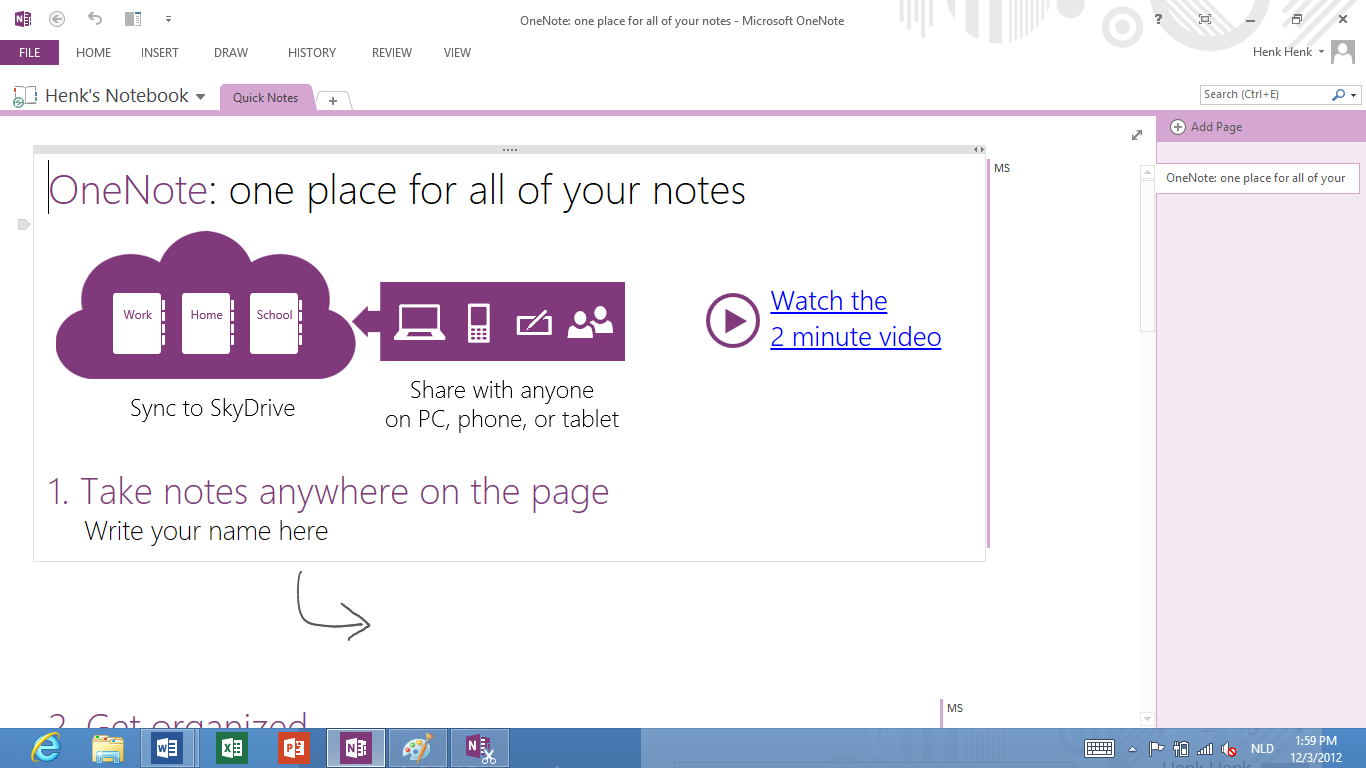1366x768 pixels.
Task: Click page scrollbar down arrow
Action: click(1148, 718)
